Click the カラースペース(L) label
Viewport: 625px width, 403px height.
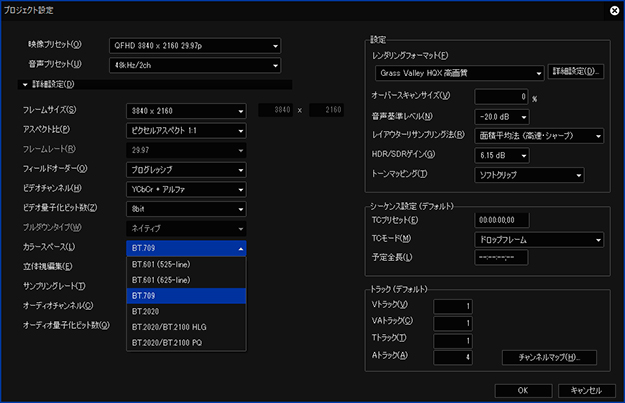(x=49, y=247)
